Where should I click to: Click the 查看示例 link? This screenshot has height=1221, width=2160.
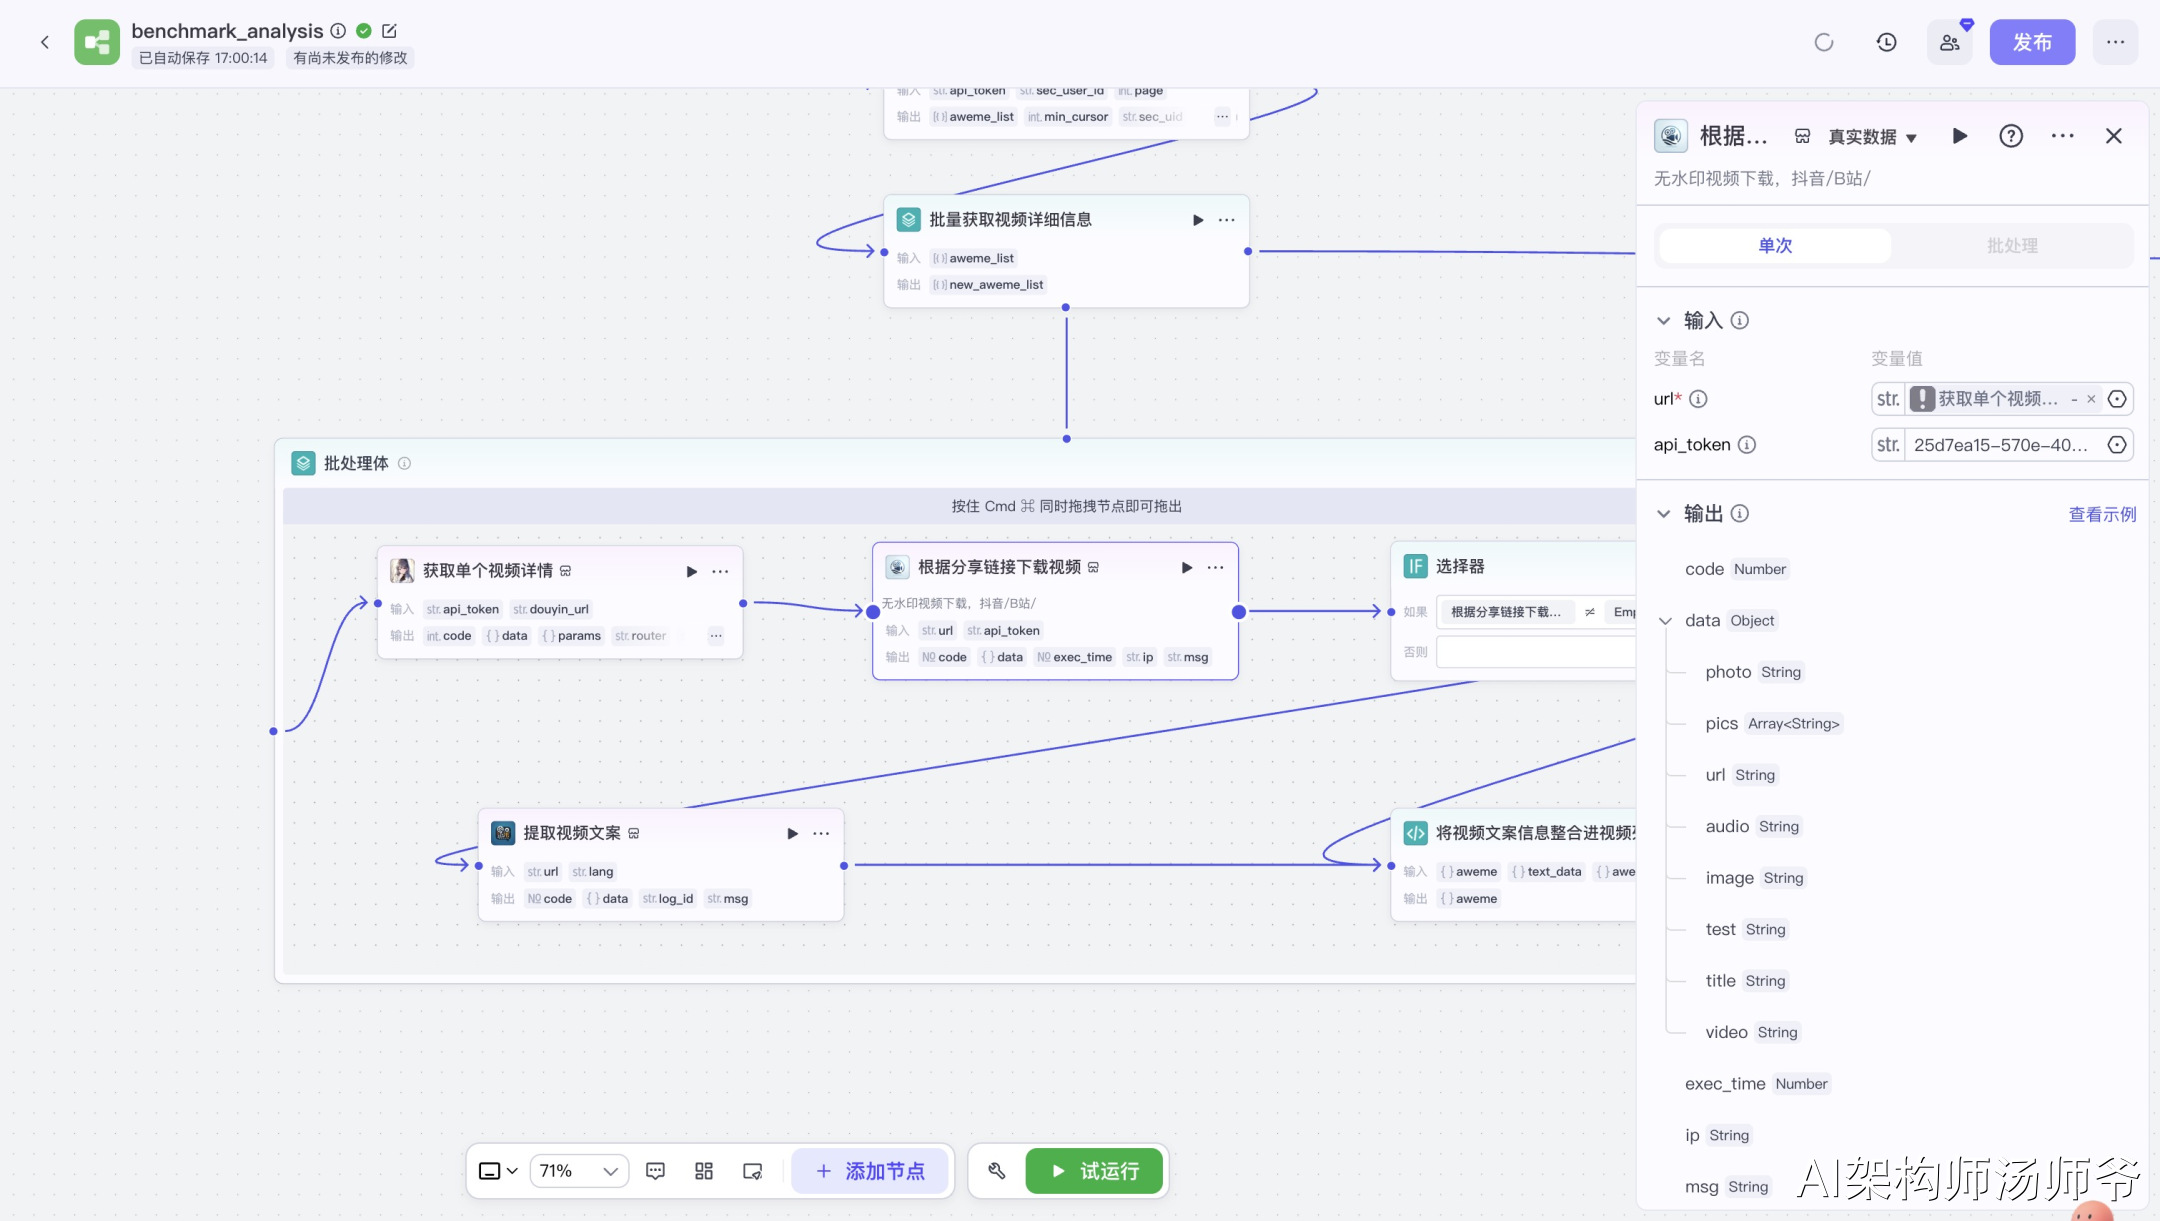click(2102, 514)
